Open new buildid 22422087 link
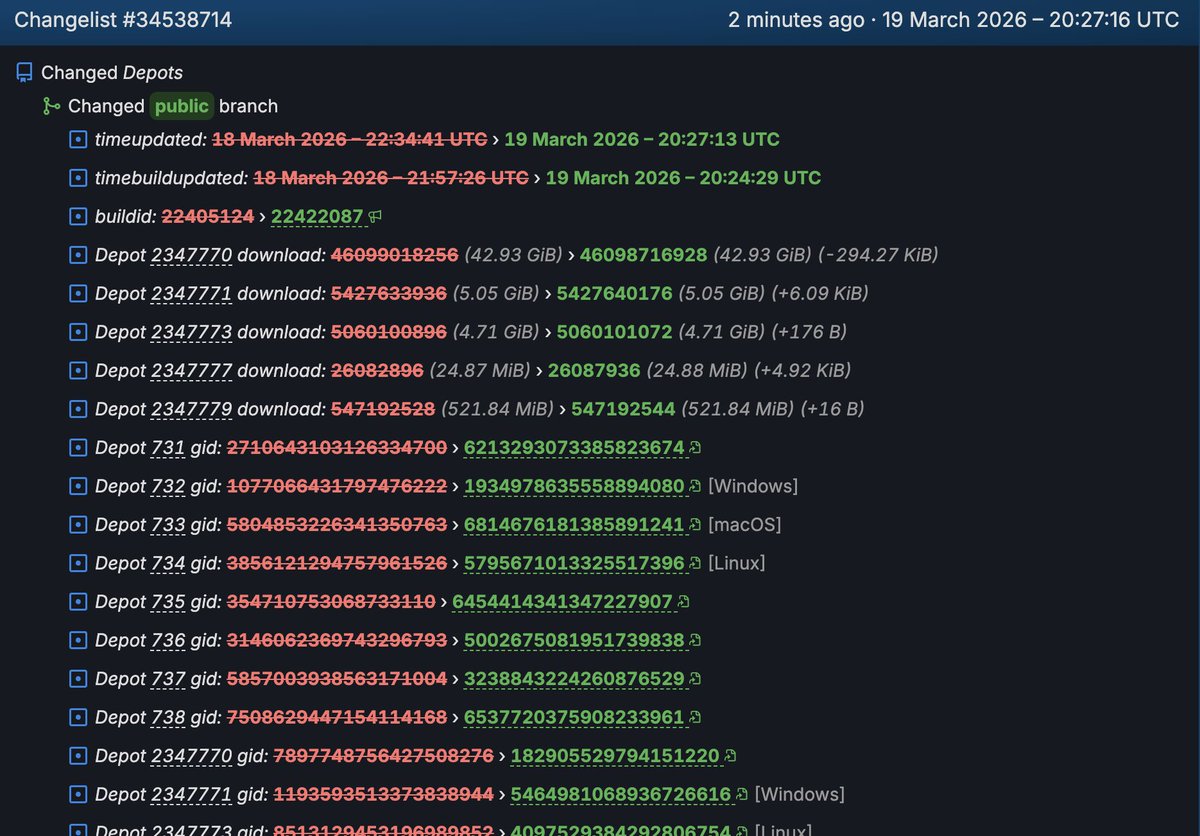The width and height of the screenshot is (1200, 836). [x=317, y=216]
